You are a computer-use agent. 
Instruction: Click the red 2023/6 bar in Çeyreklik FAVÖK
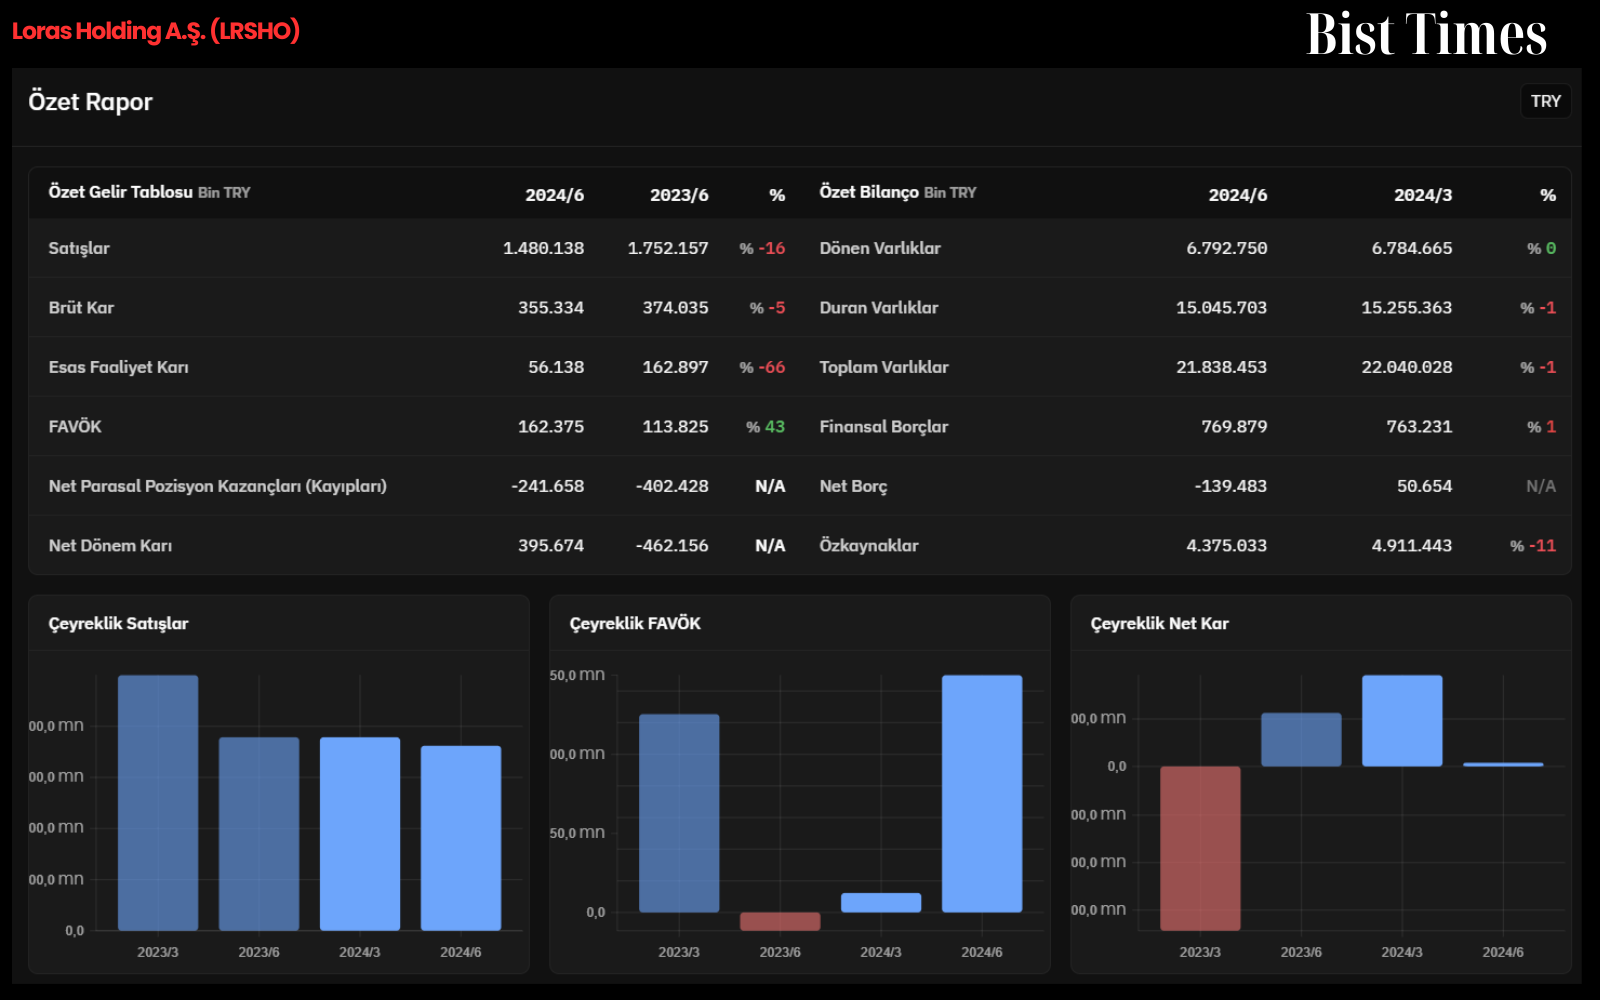[780, 921]
